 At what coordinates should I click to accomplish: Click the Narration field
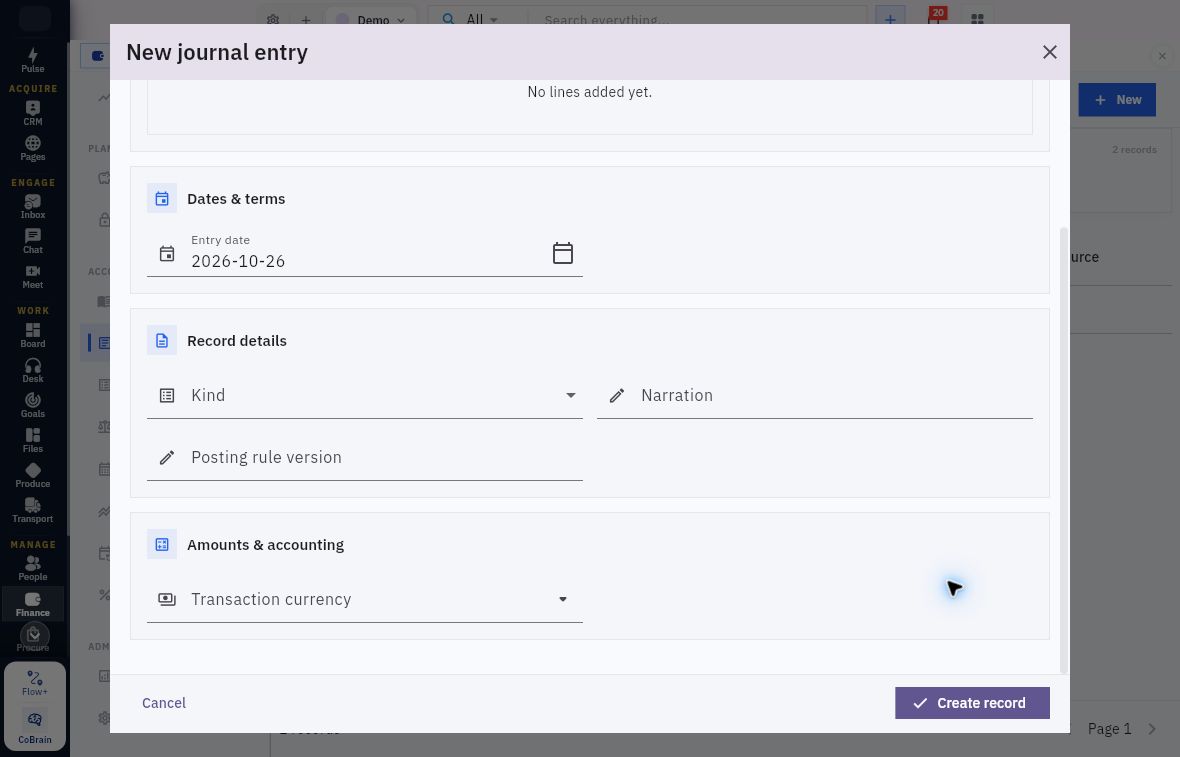[x=815, y=395]
